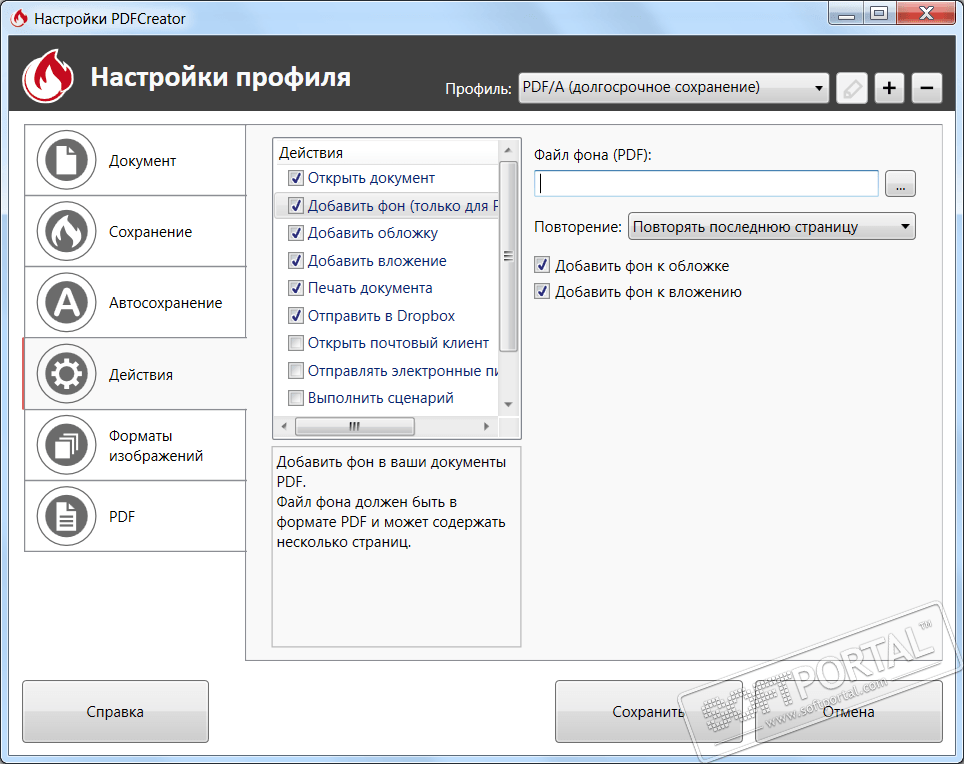Image resolution: width=964 pixels, height=764 pixels.
Task: Browse for background file with ... button
Action: (900, 184)
